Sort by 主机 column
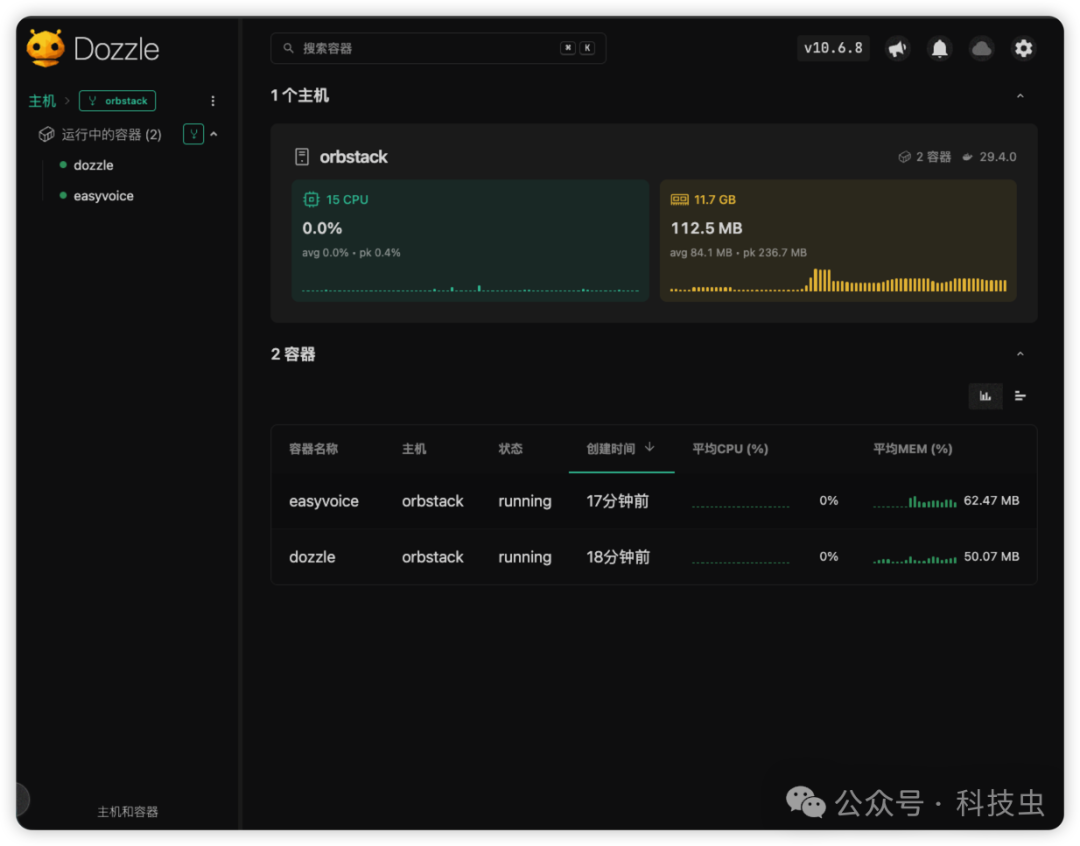 [414, 449]
